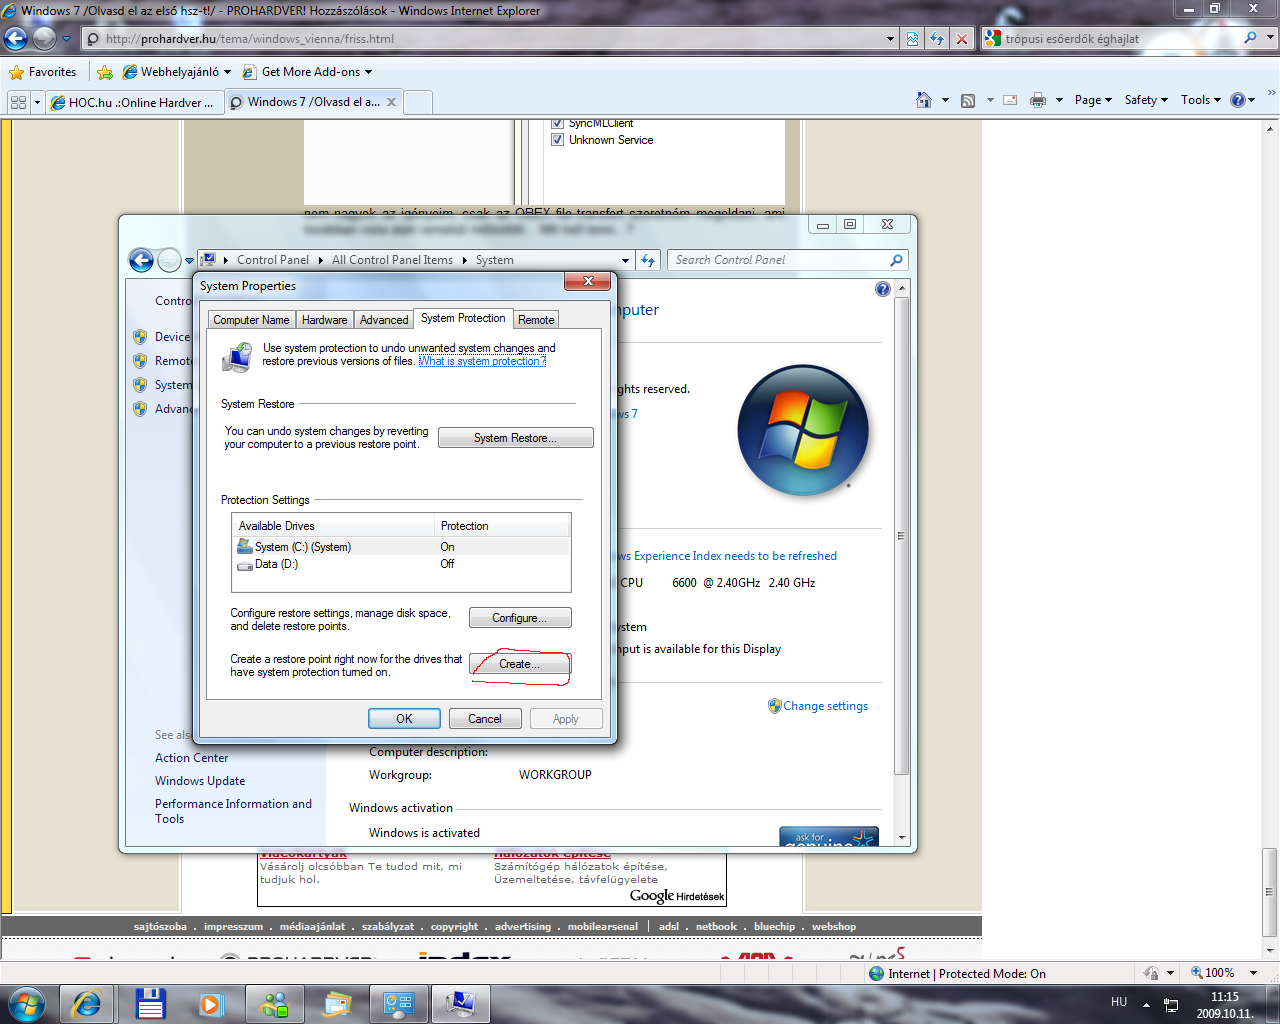Open the Windows Update link
Viewport: 1280px width, 1024px height.
[x=200, y=781]
